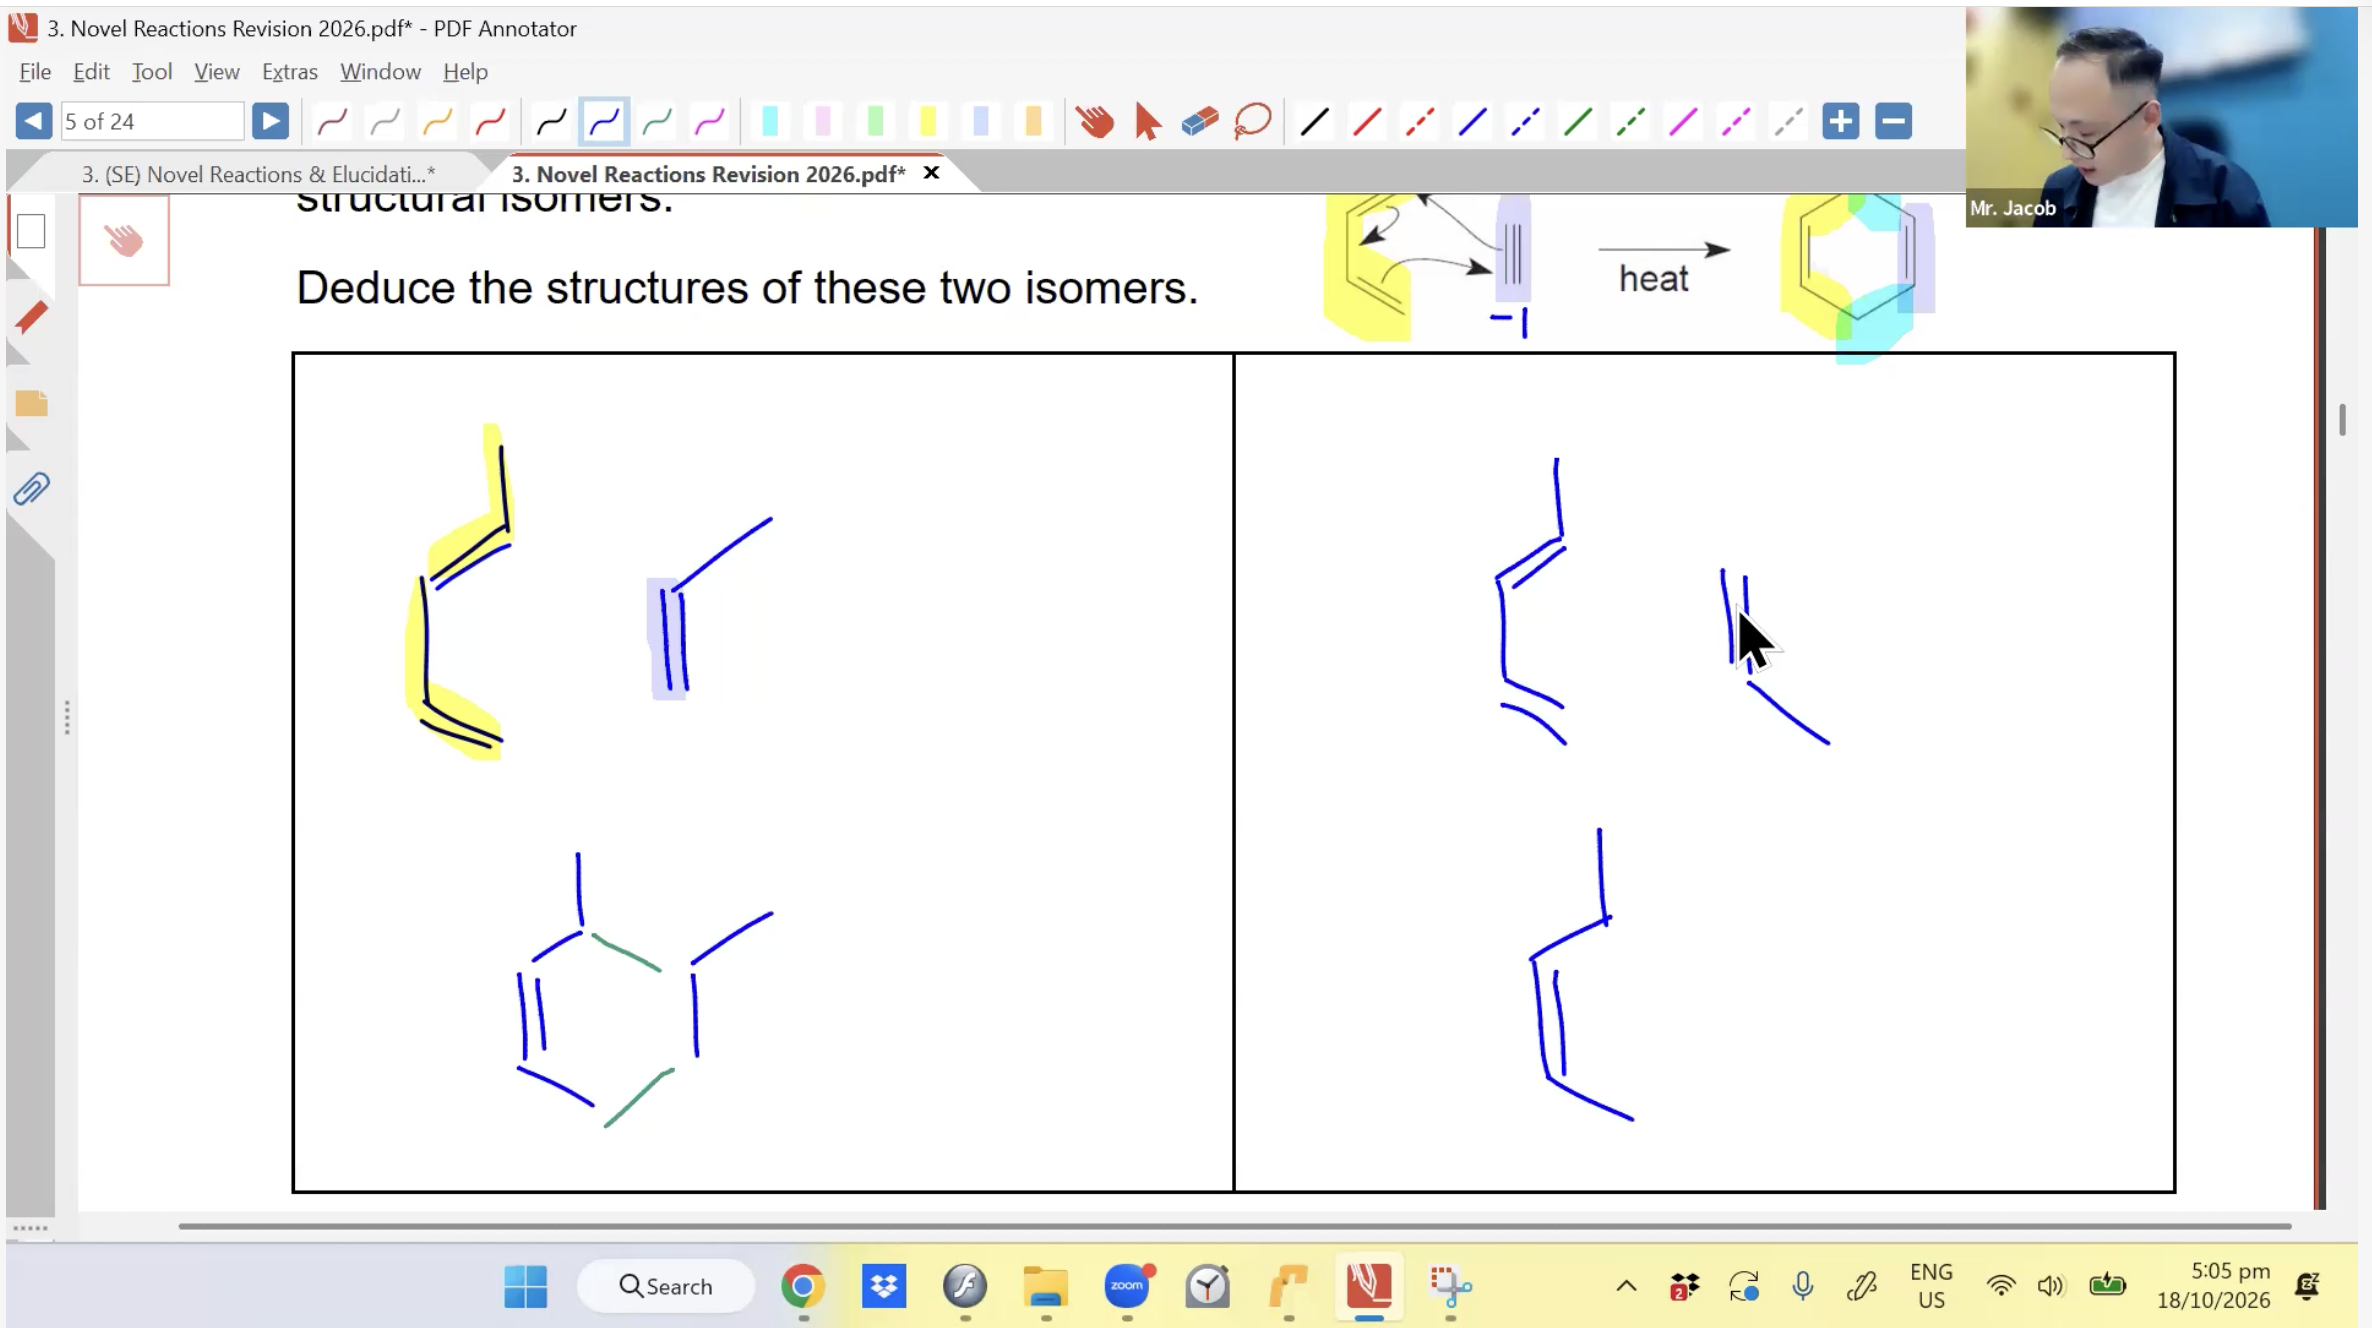Click the pan tool preview box
Screen dimensions: 2372x1328
pos(124,240)
